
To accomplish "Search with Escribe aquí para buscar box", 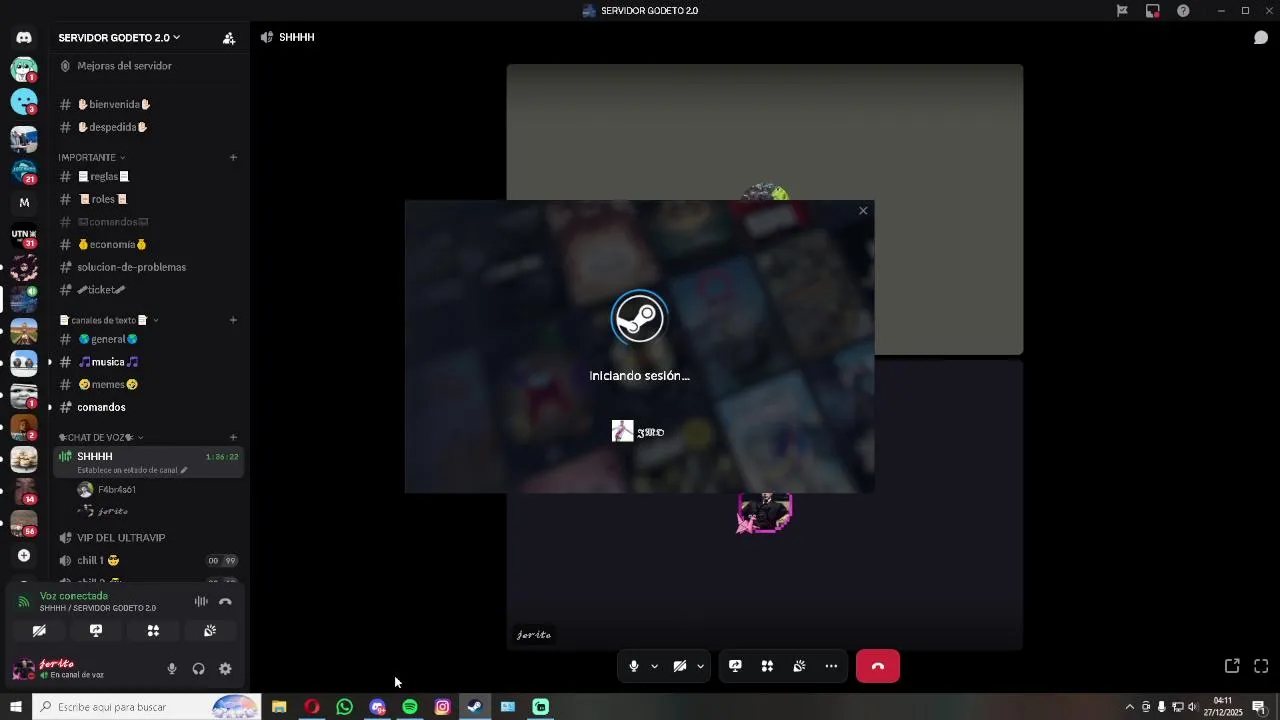I will tap(146, 707).
